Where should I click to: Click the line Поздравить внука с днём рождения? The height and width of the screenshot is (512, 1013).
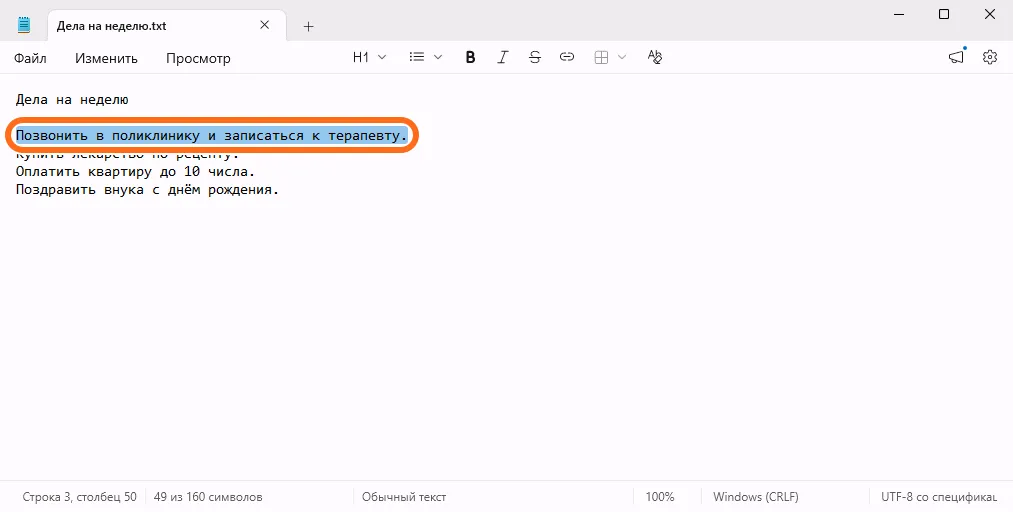pyautogui.click(x=147, y=190)
